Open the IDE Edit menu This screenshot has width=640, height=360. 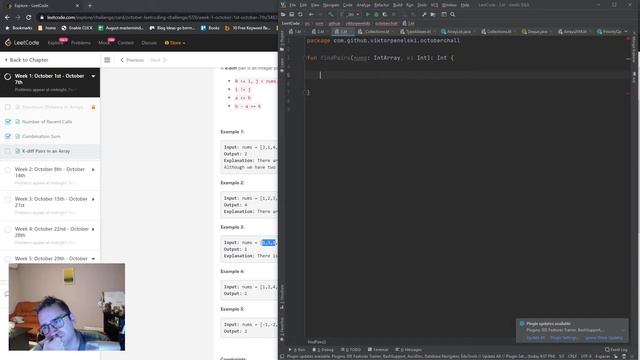[x=303, y=5]
